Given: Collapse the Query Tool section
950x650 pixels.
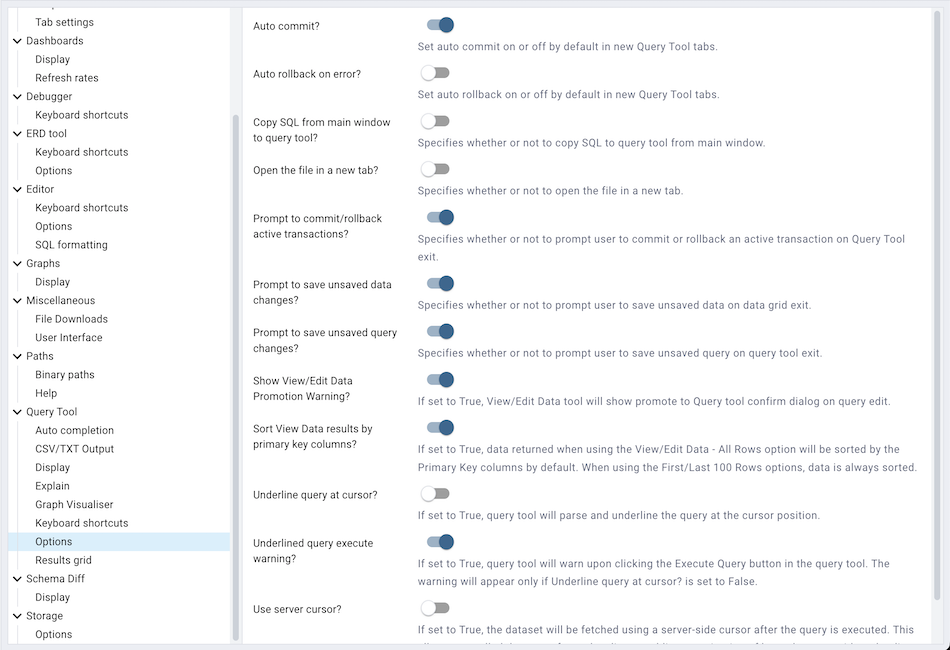Looking at the screenshot, I should 15,411.
